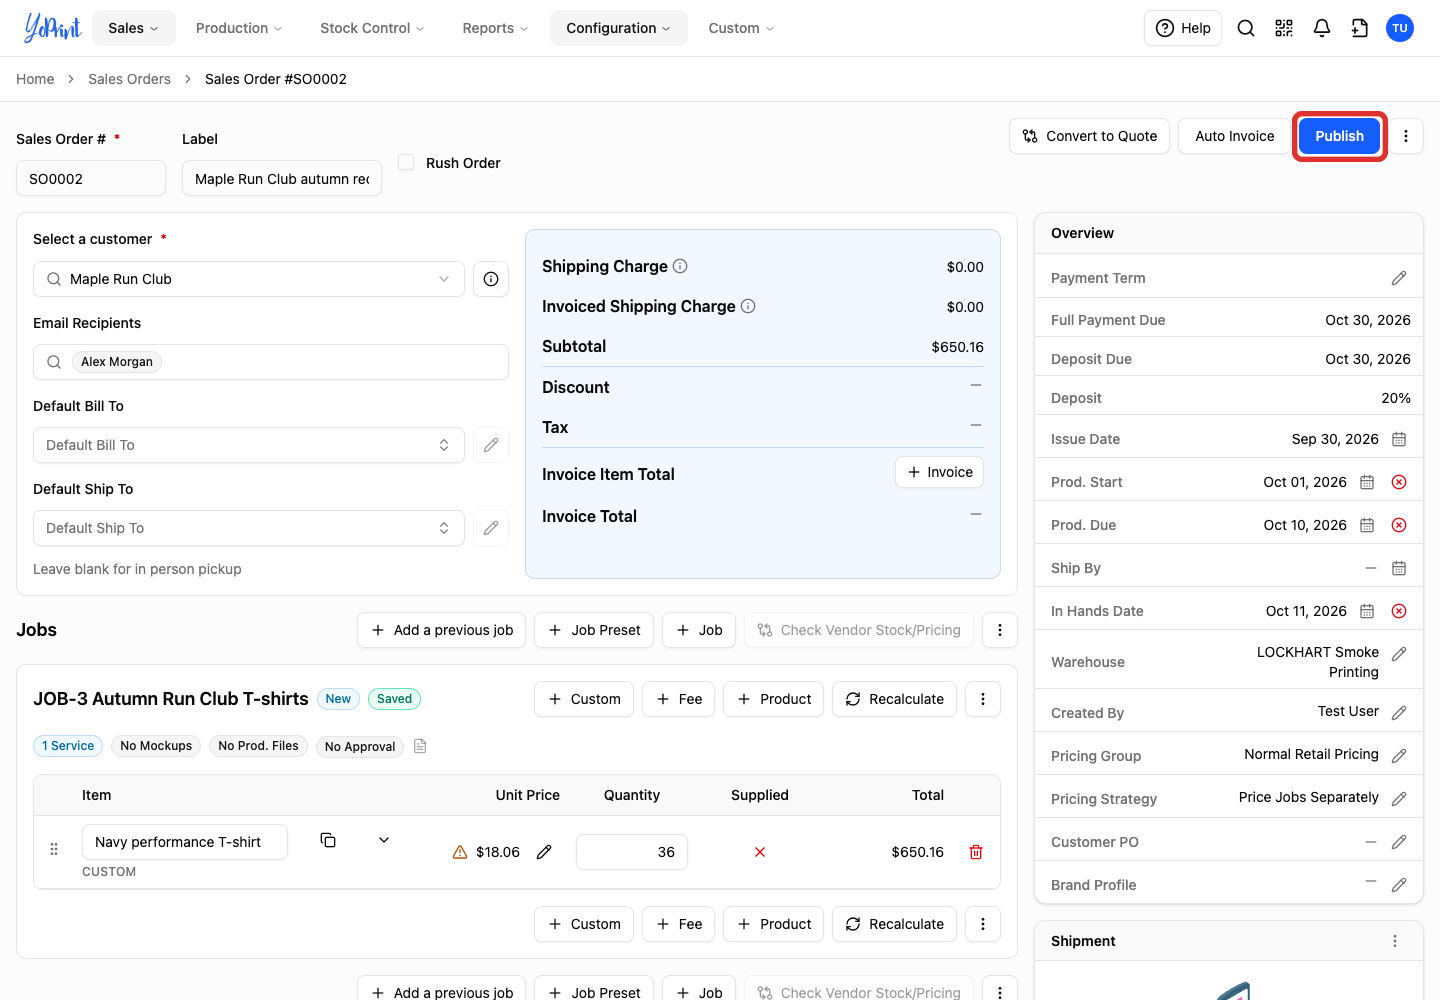Viewport: 1440px width, 1000px height.
Task: Edit the Default Bill To address pencil
Action: point(491,445)
